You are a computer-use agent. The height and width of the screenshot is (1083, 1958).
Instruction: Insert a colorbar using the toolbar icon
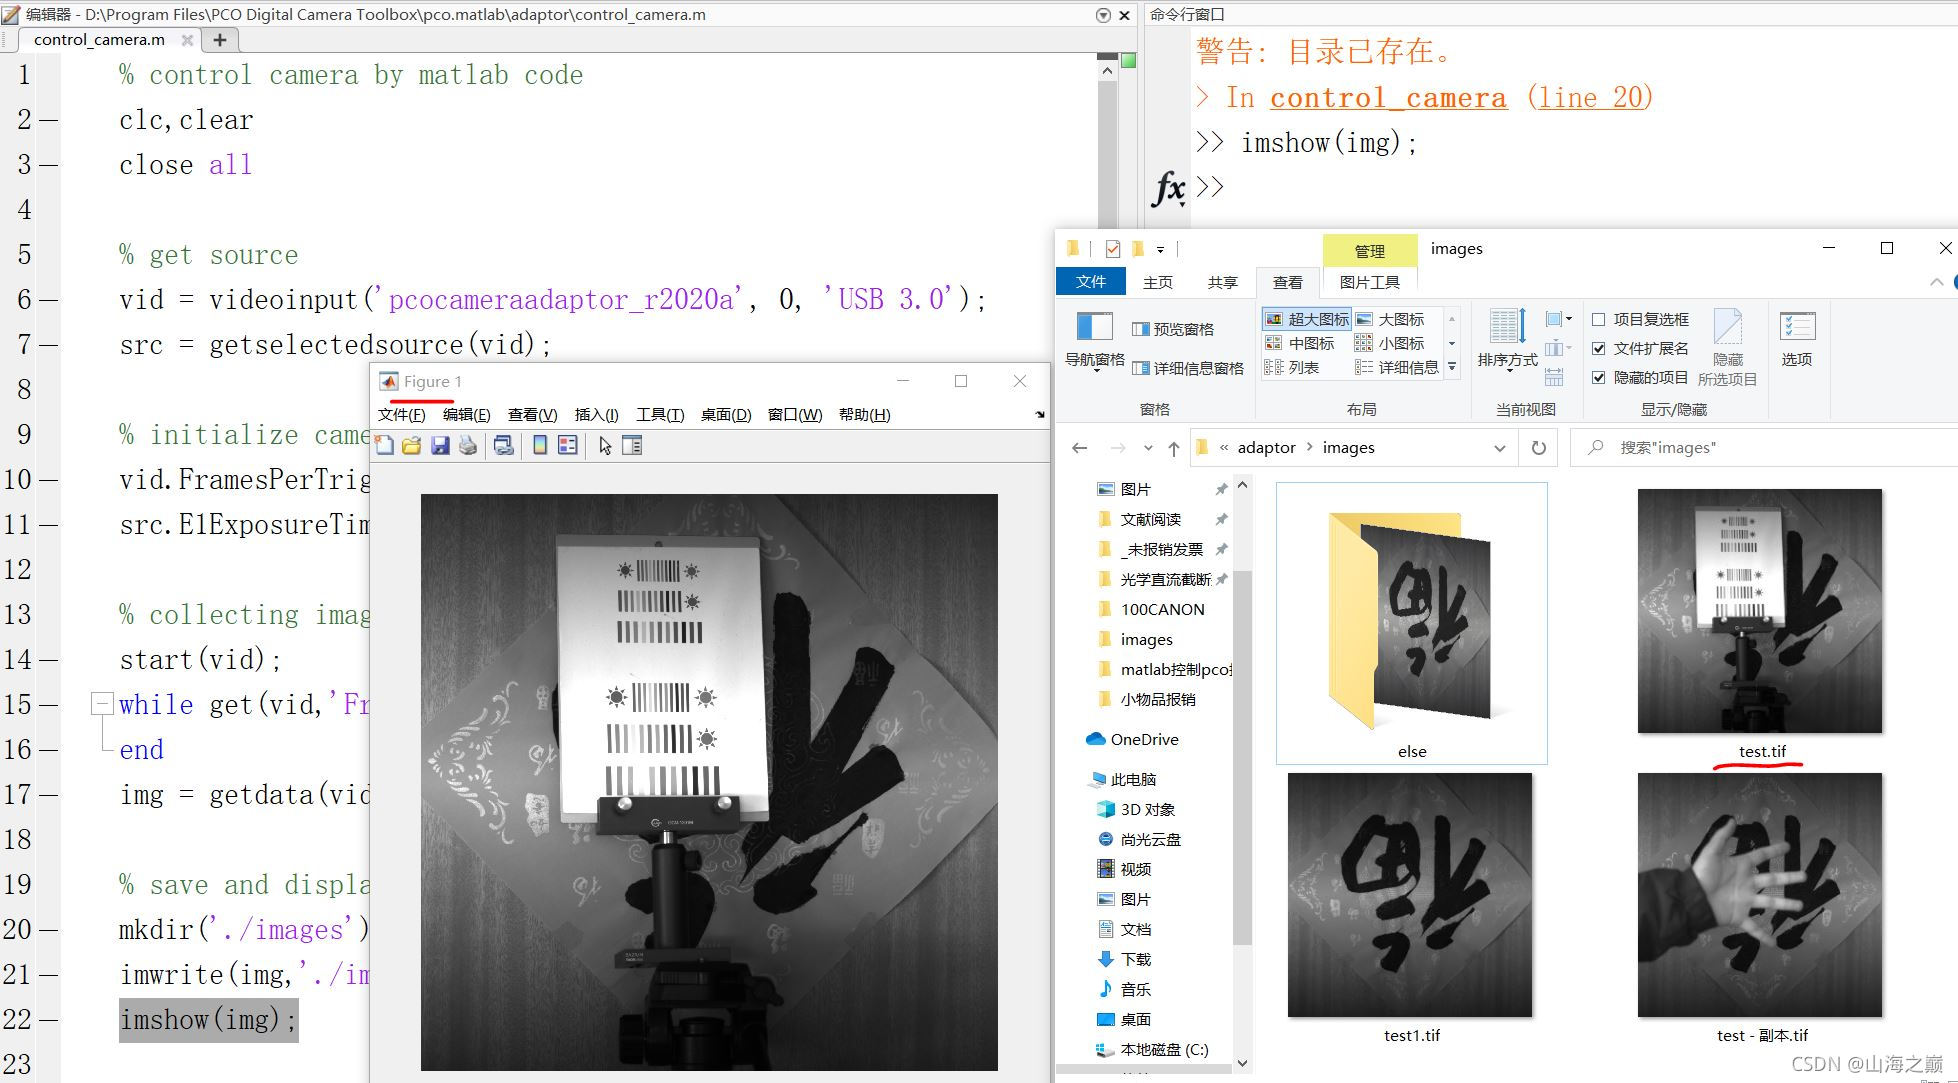click(540, 445)
